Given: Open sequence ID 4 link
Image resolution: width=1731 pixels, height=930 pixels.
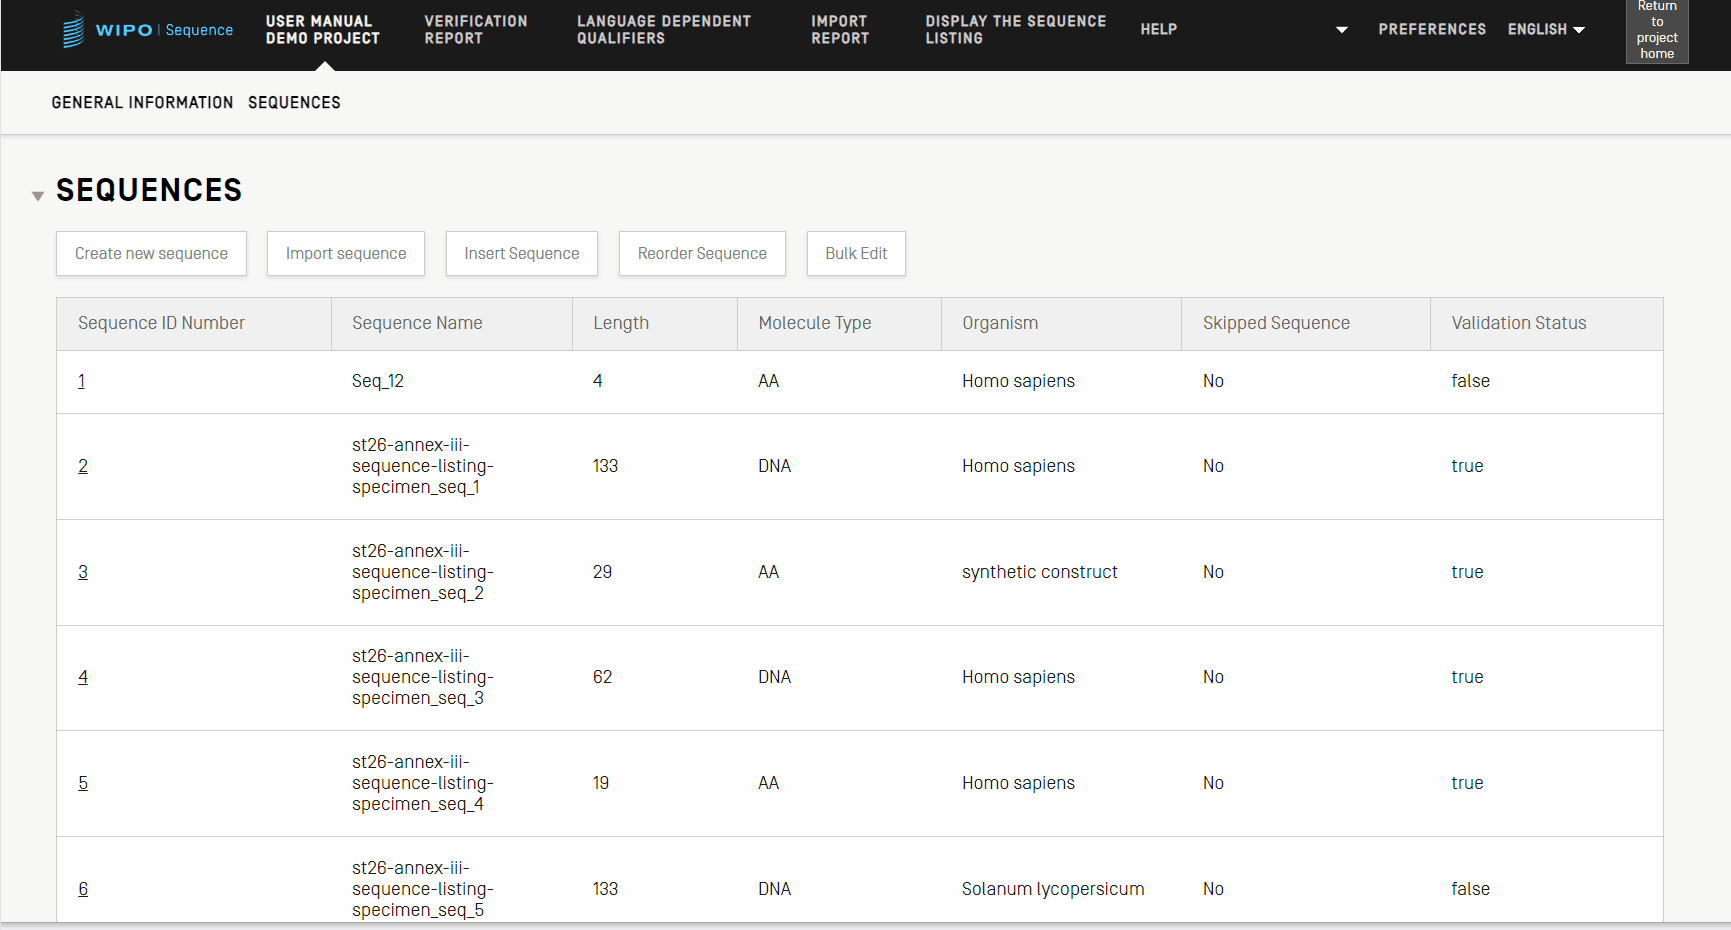Looking at the screenshot, I should coord(83,677).
